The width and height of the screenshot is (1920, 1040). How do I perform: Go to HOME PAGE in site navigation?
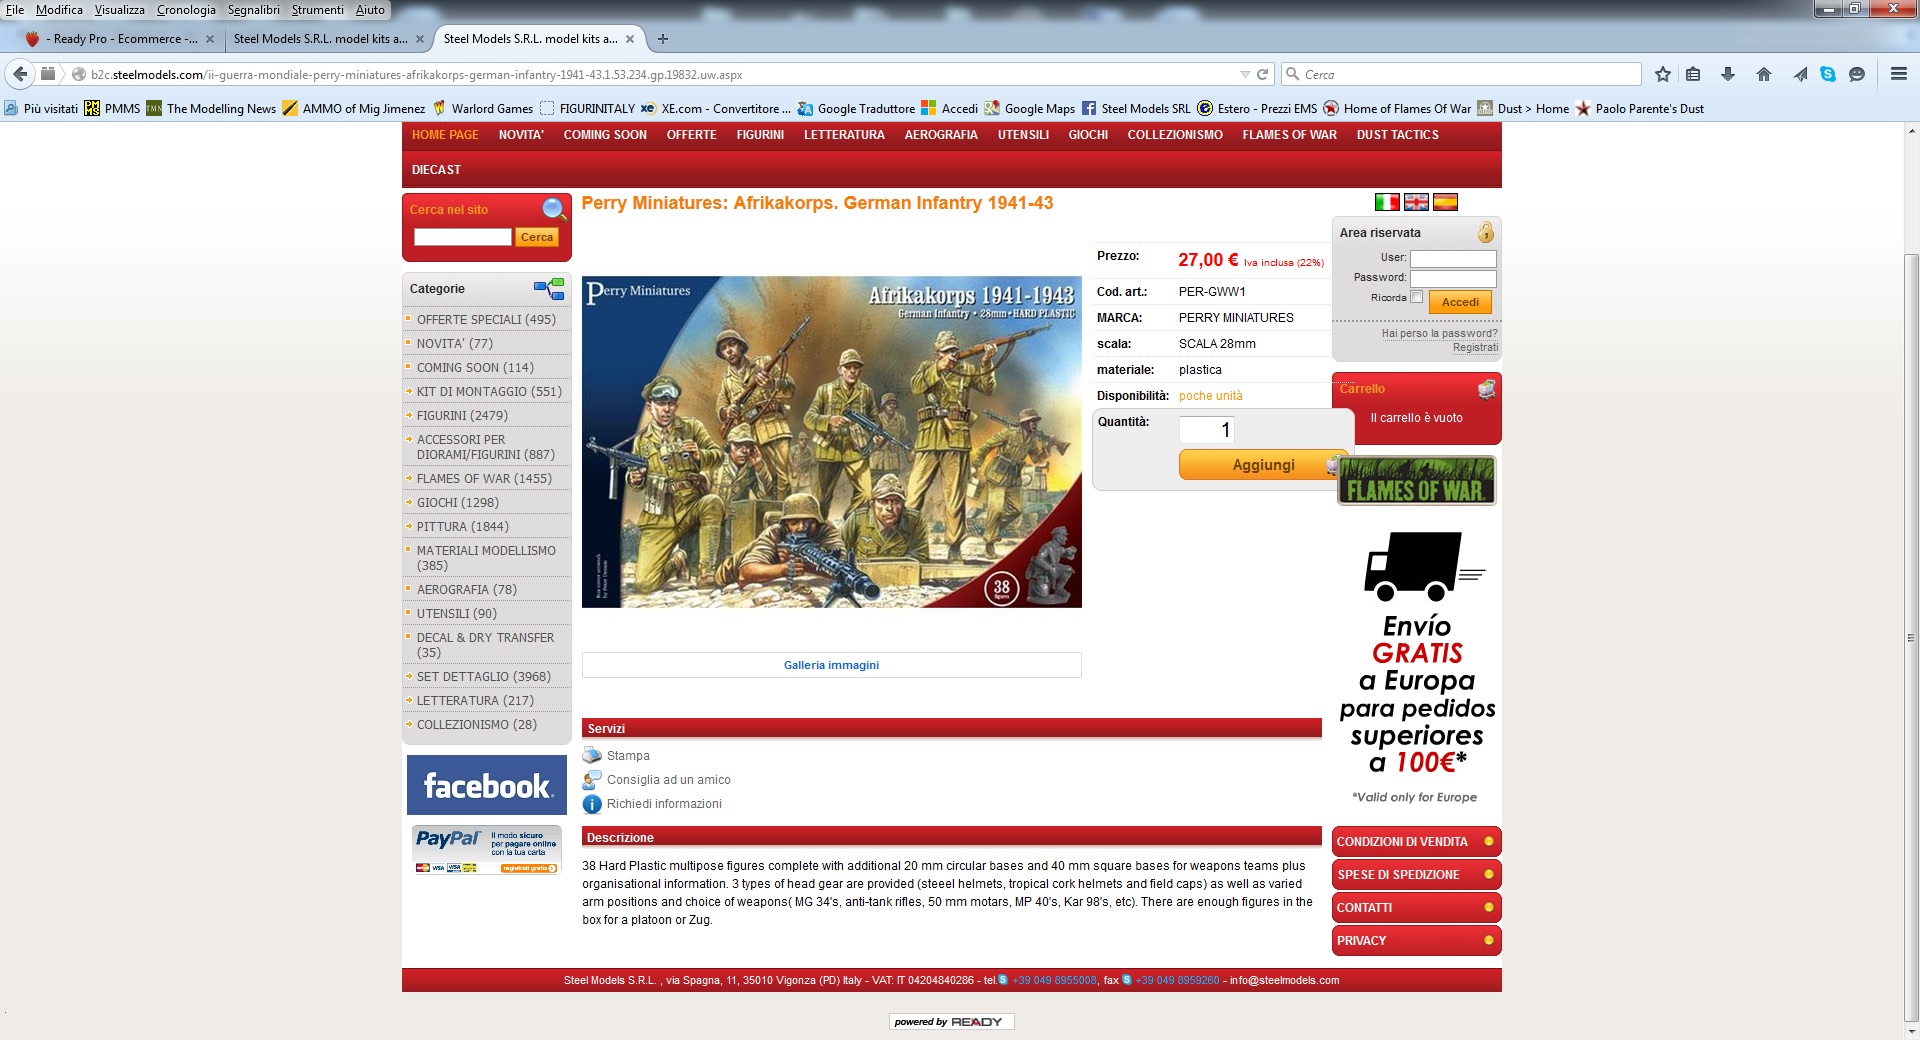click(445, 135)
